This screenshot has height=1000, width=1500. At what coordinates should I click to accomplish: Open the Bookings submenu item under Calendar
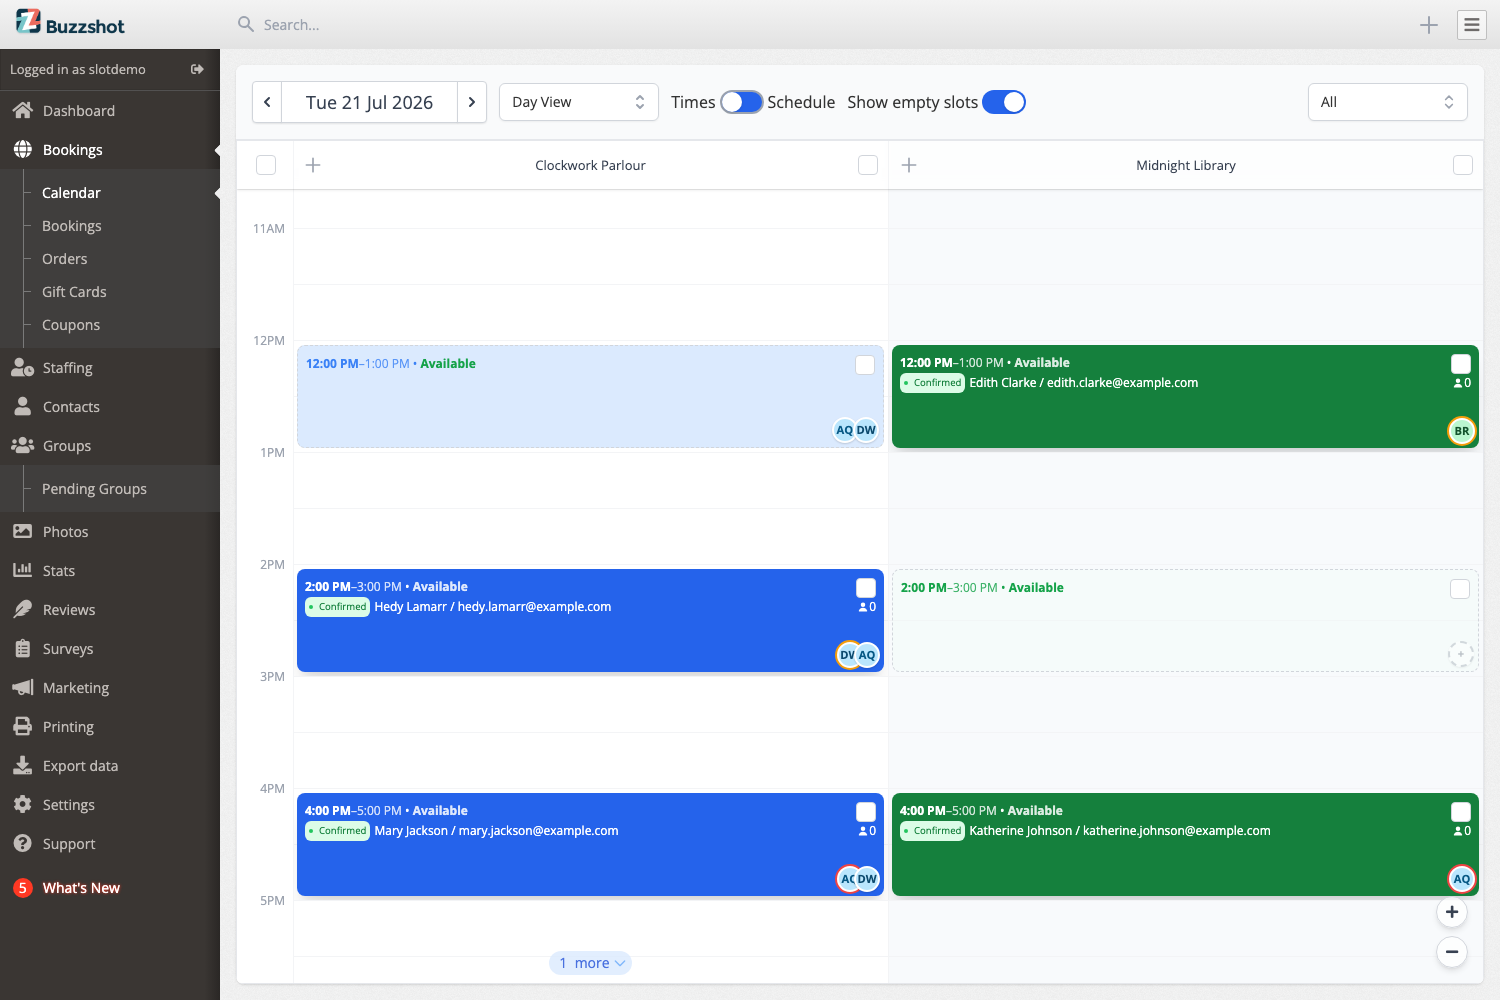tap(72, 226)
